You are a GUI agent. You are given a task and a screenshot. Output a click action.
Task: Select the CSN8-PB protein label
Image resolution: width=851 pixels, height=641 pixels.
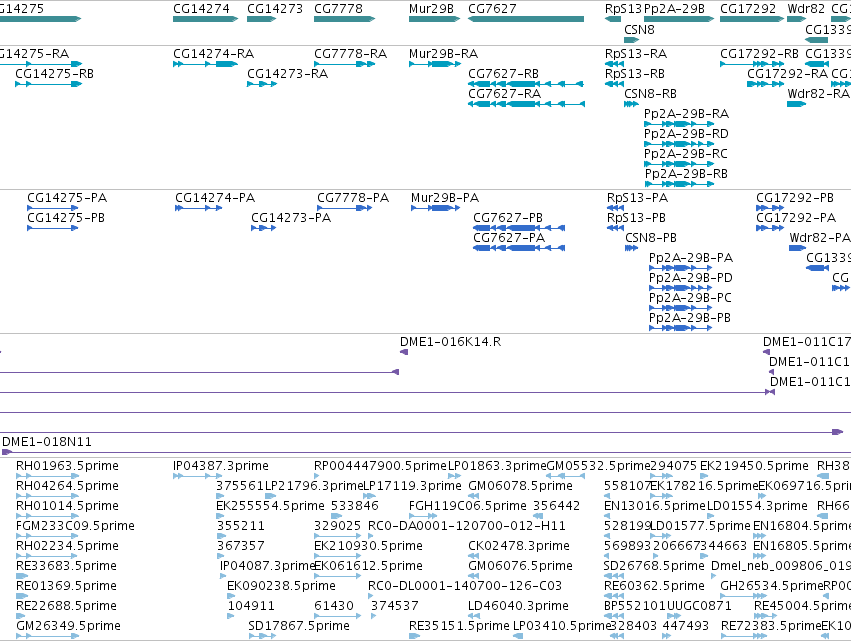pos(651,238)
